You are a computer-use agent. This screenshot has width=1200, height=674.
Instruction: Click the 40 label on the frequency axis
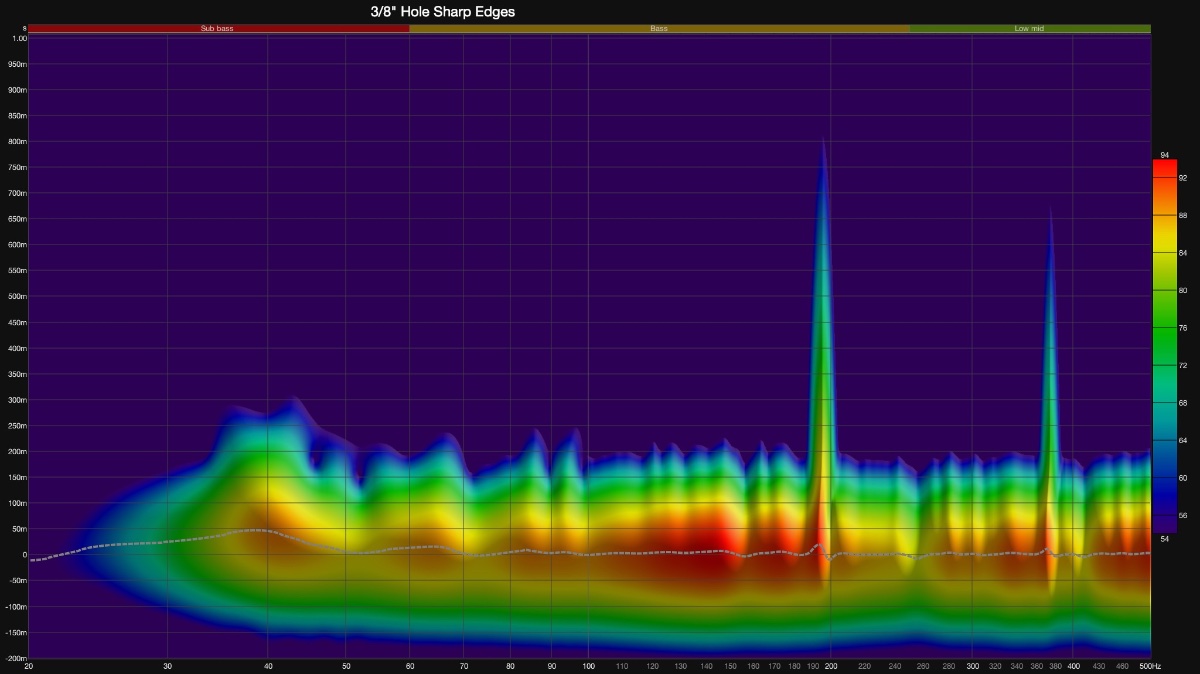pyautogui.click(x=268, y=666)
